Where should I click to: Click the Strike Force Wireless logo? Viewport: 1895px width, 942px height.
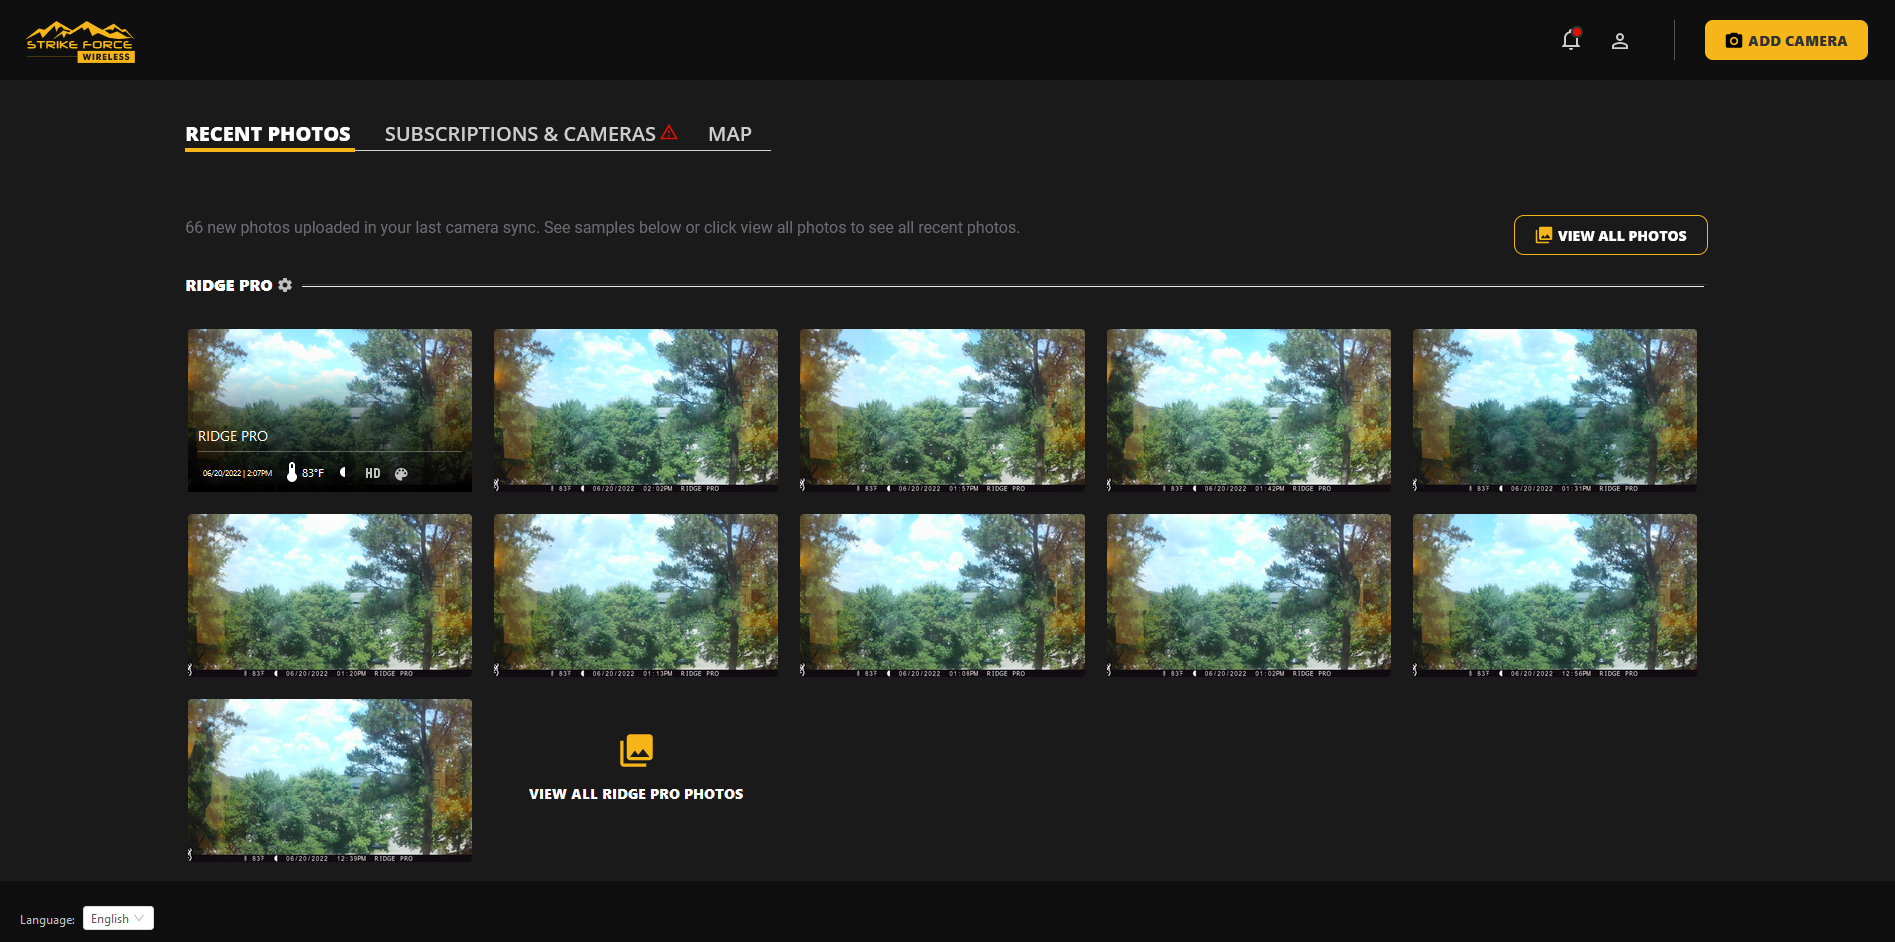[80, 42]
